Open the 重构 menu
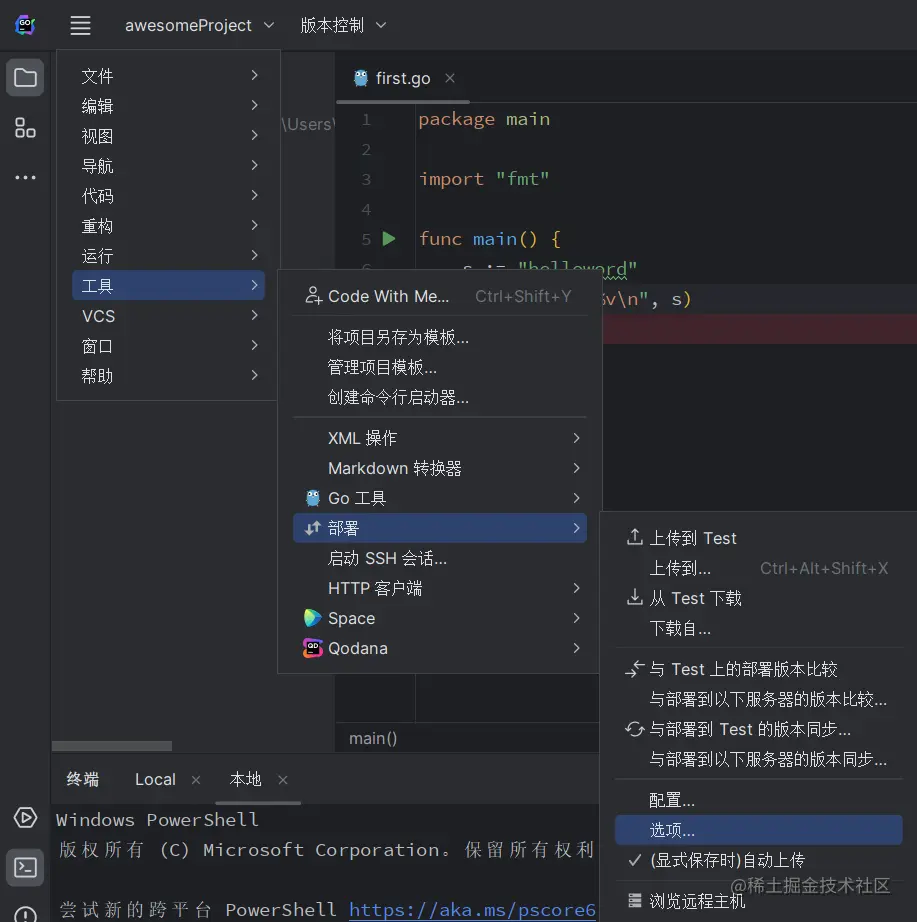 tap(168, 225)
